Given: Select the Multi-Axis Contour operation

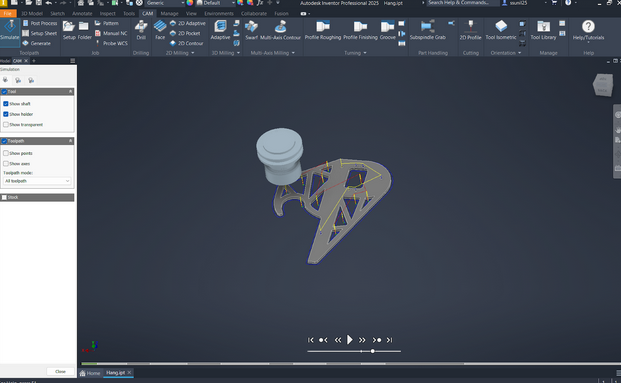Looking at the screenshot, I should (280, 30).
